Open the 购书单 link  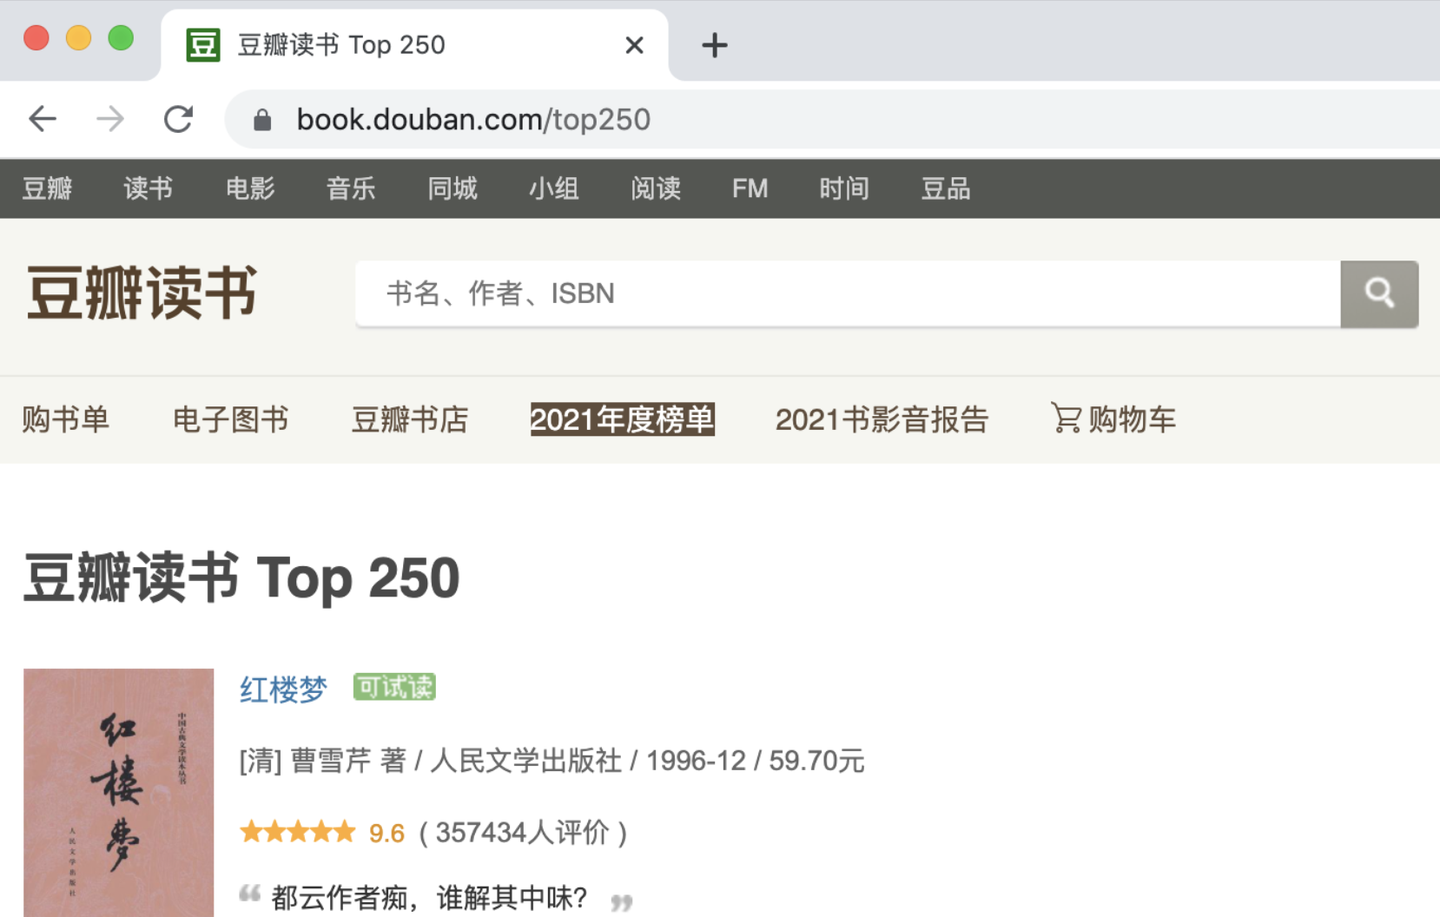click(x=66, y=419)
